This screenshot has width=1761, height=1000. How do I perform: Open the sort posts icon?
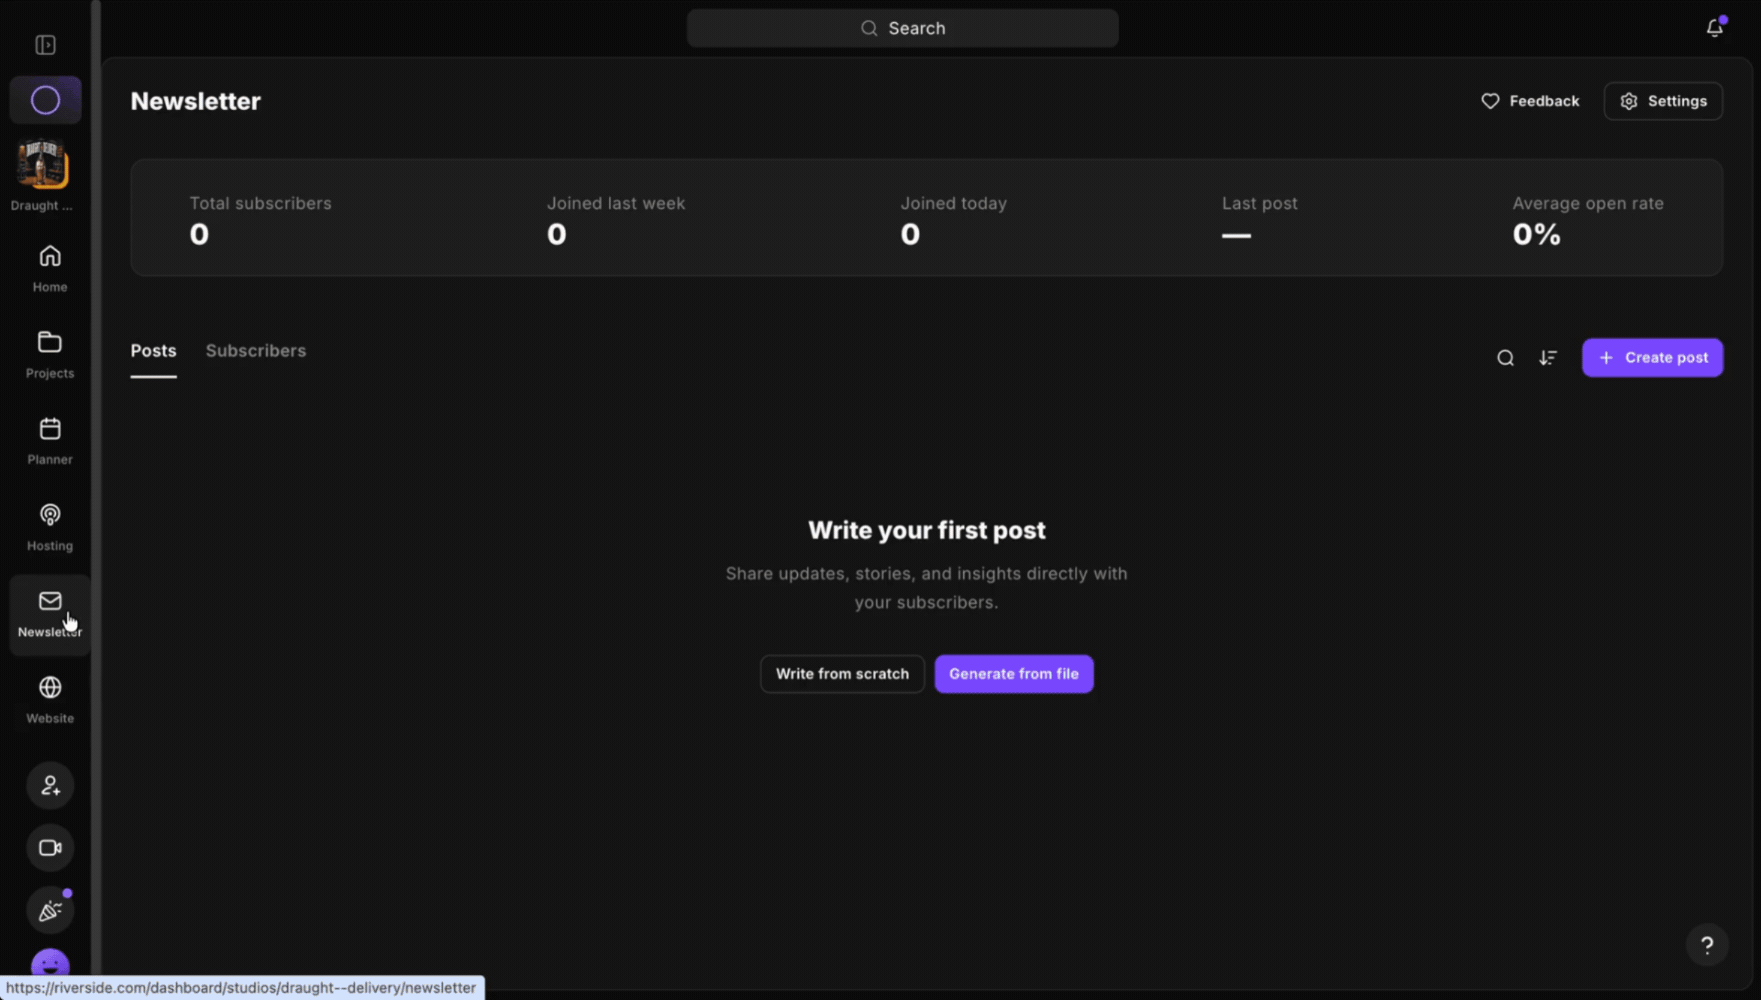1548,358
